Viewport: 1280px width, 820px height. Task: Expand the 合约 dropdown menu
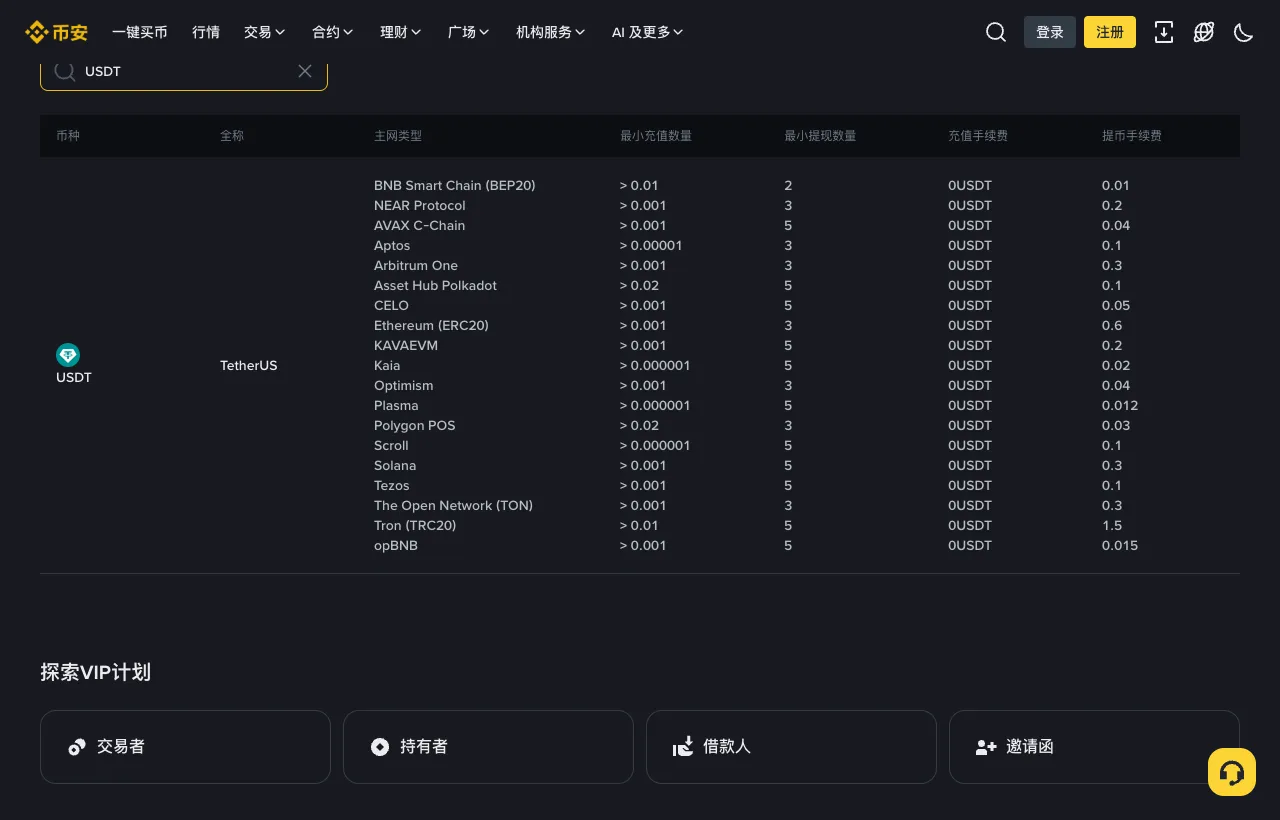point(333,32)
